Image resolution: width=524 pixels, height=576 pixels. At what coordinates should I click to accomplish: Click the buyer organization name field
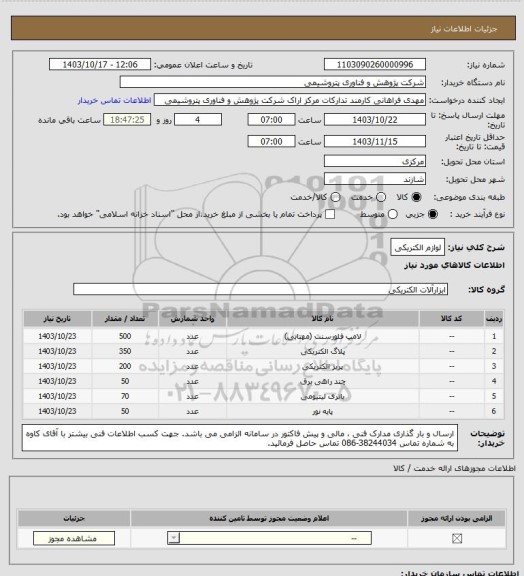(273, 82)
